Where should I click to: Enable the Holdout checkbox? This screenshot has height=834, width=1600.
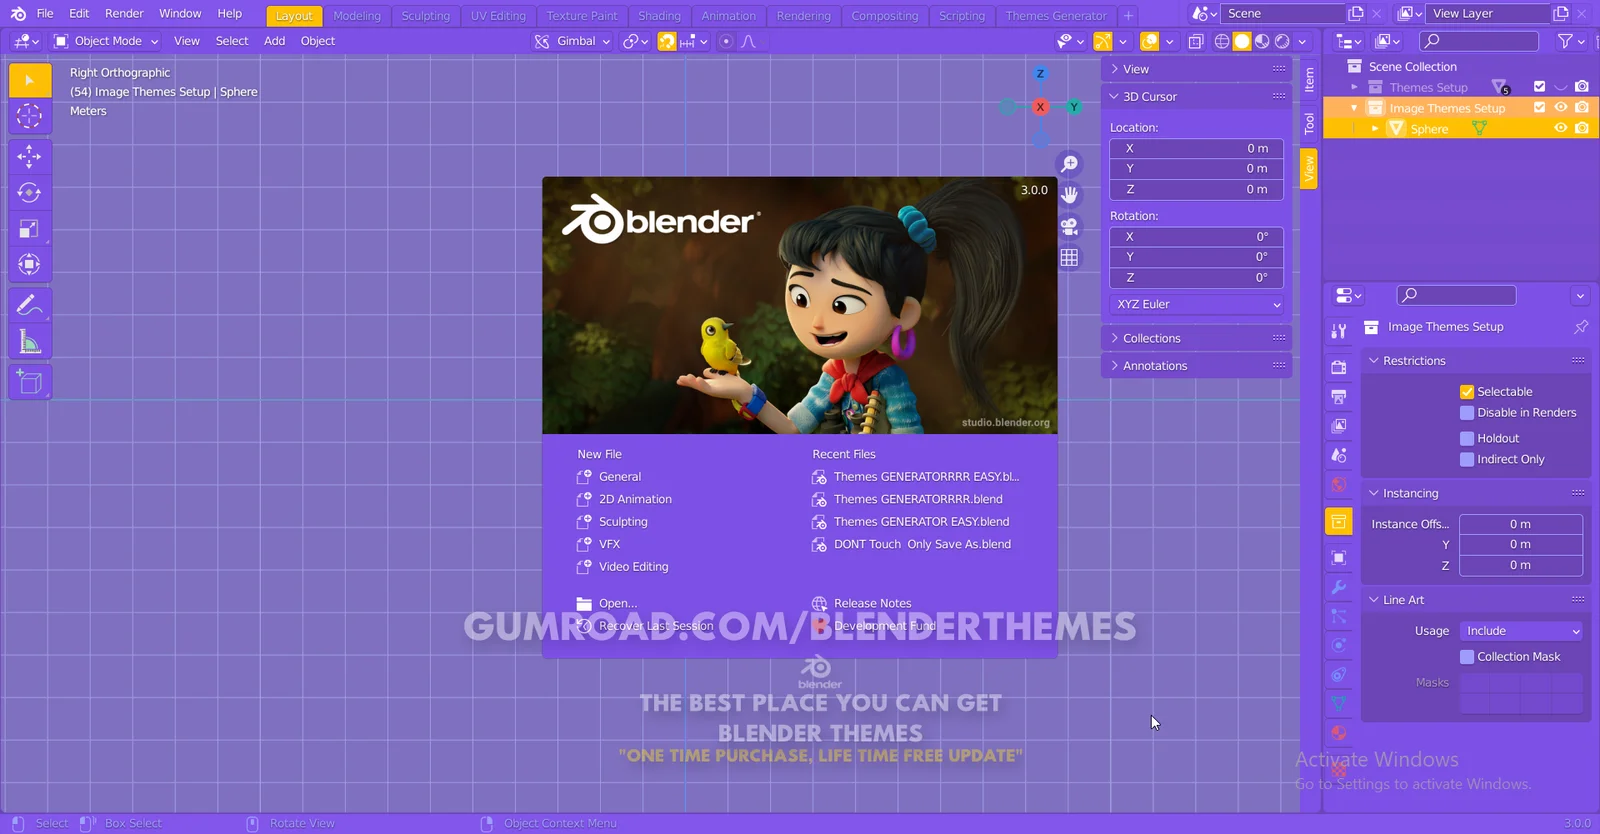coord(1467,438)
